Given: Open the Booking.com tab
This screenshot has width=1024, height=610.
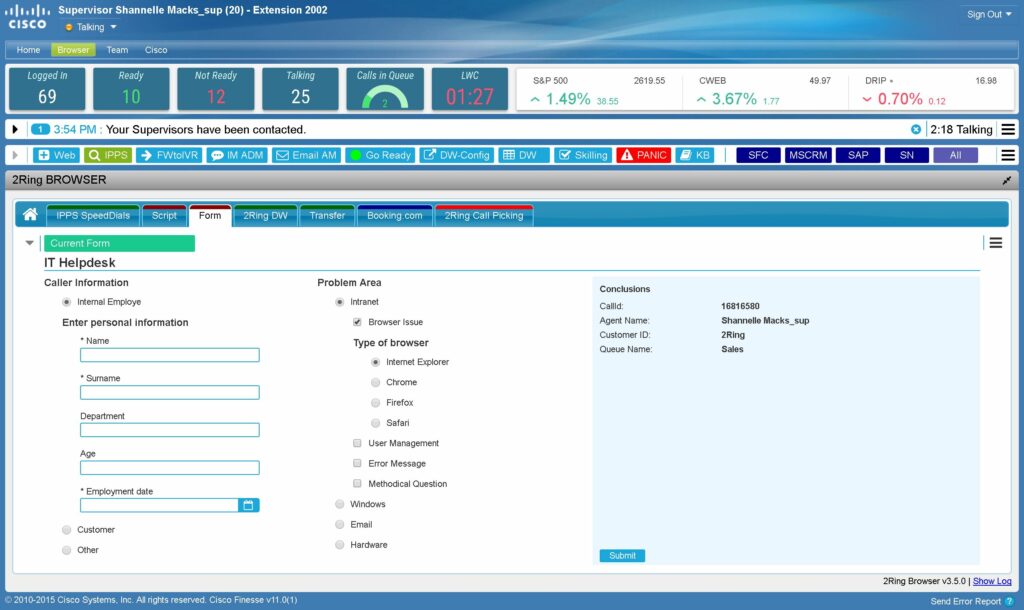Looking at the screenshot, I should pyautogui.click(x=394, y=215).
